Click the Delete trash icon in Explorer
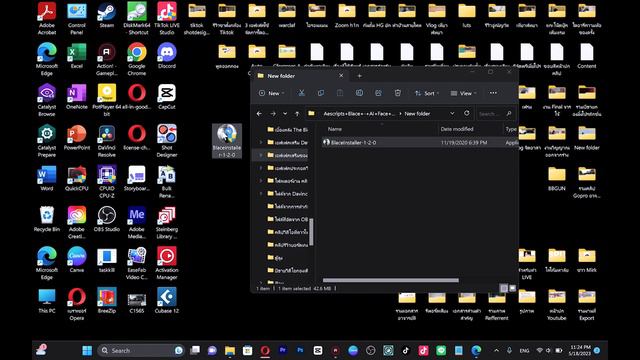Viewport: 640px width, 360px height. (398, 93)
